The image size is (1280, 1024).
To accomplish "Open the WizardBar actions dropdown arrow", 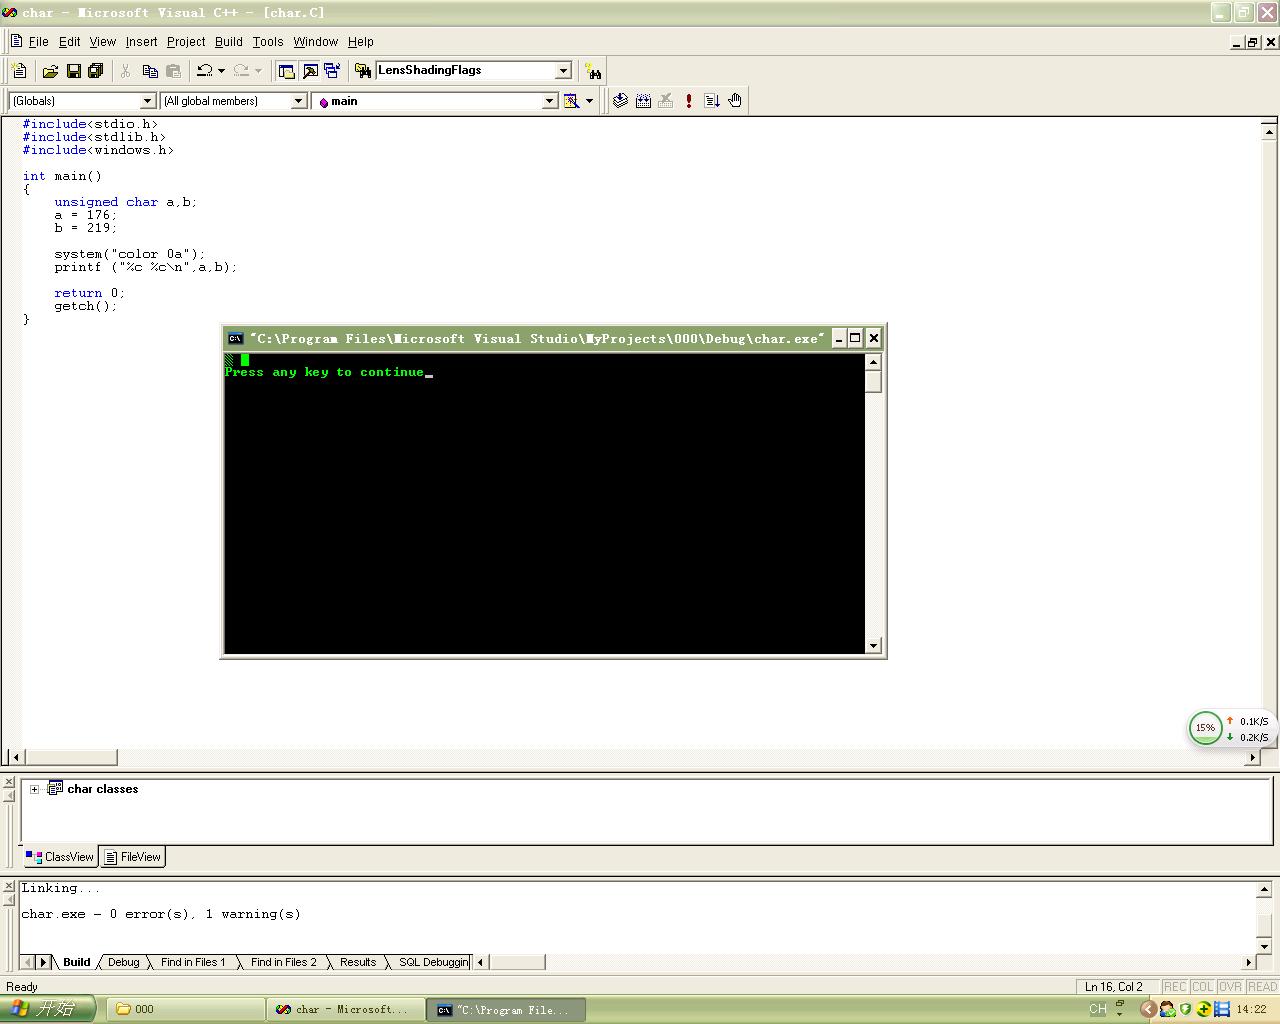I will (589, 101).
